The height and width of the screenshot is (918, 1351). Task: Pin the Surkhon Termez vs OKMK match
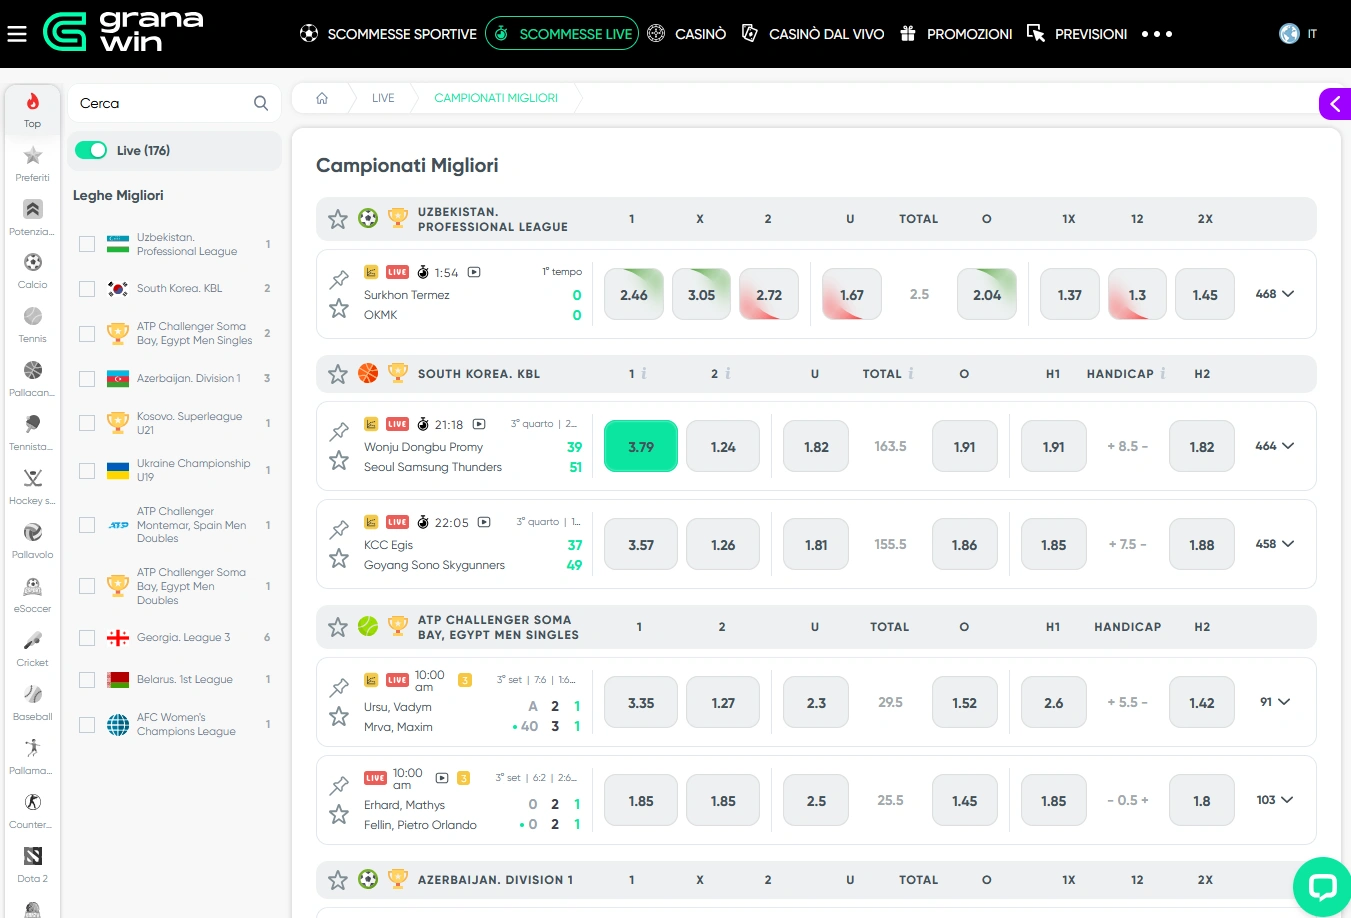pos(339,279)
